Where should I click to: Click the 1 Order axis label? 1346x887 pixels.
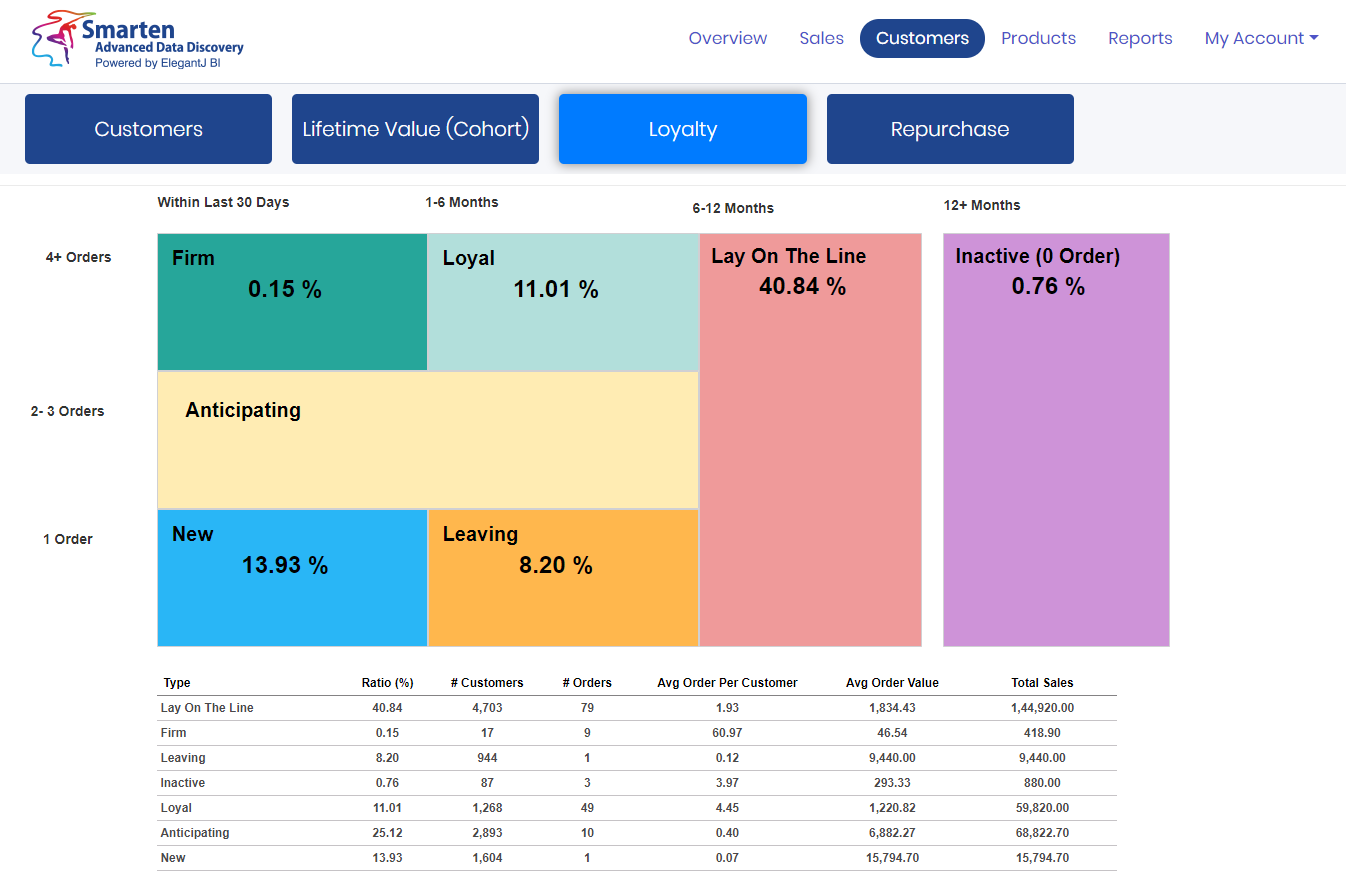[x=68, y=539]
